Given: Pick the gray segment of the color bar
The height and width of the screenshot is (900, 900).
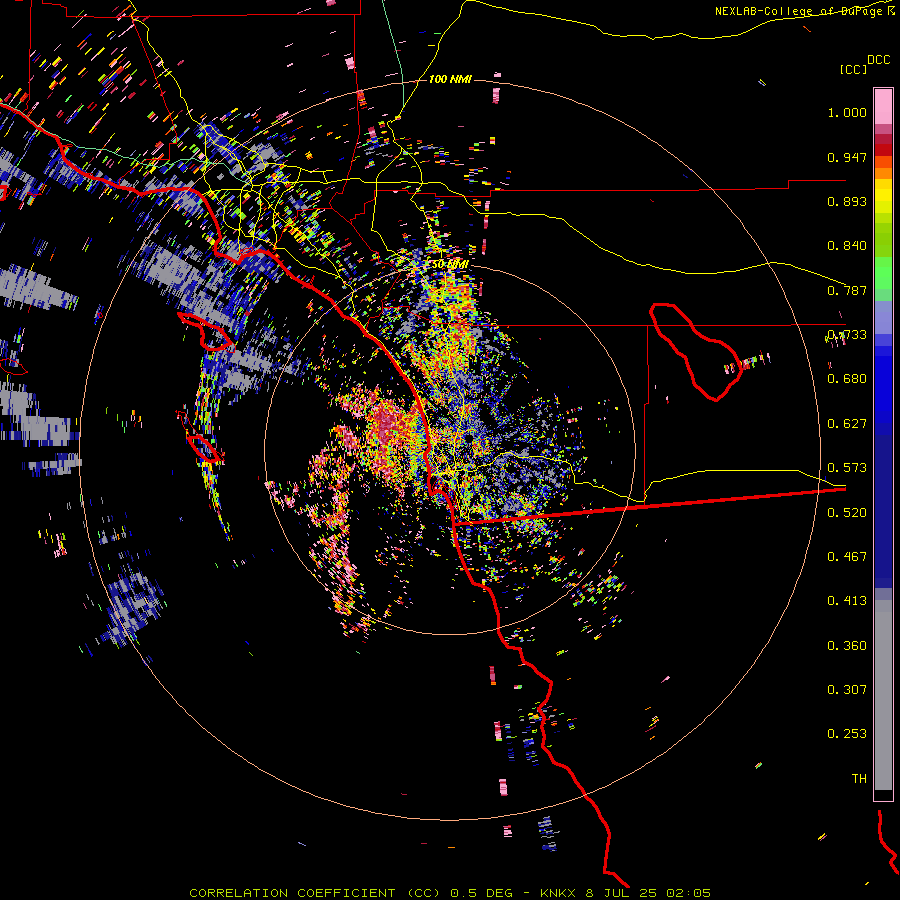Looking at the screenshot, I should point(883,695).
